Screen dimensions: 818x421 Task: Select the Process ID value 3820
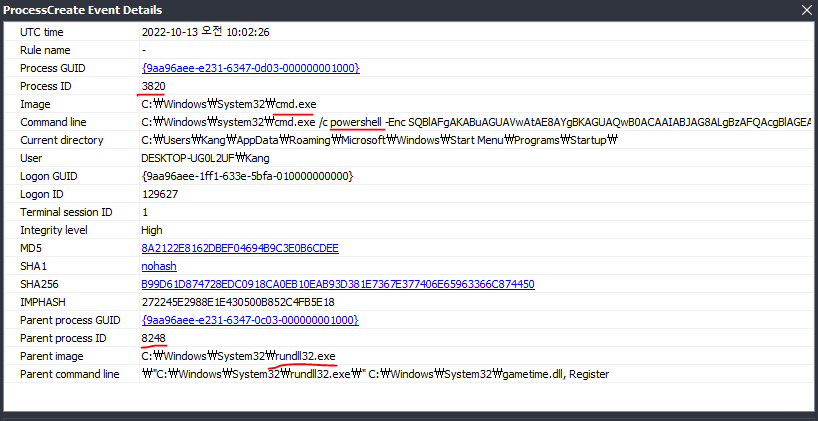pos(153,86)
